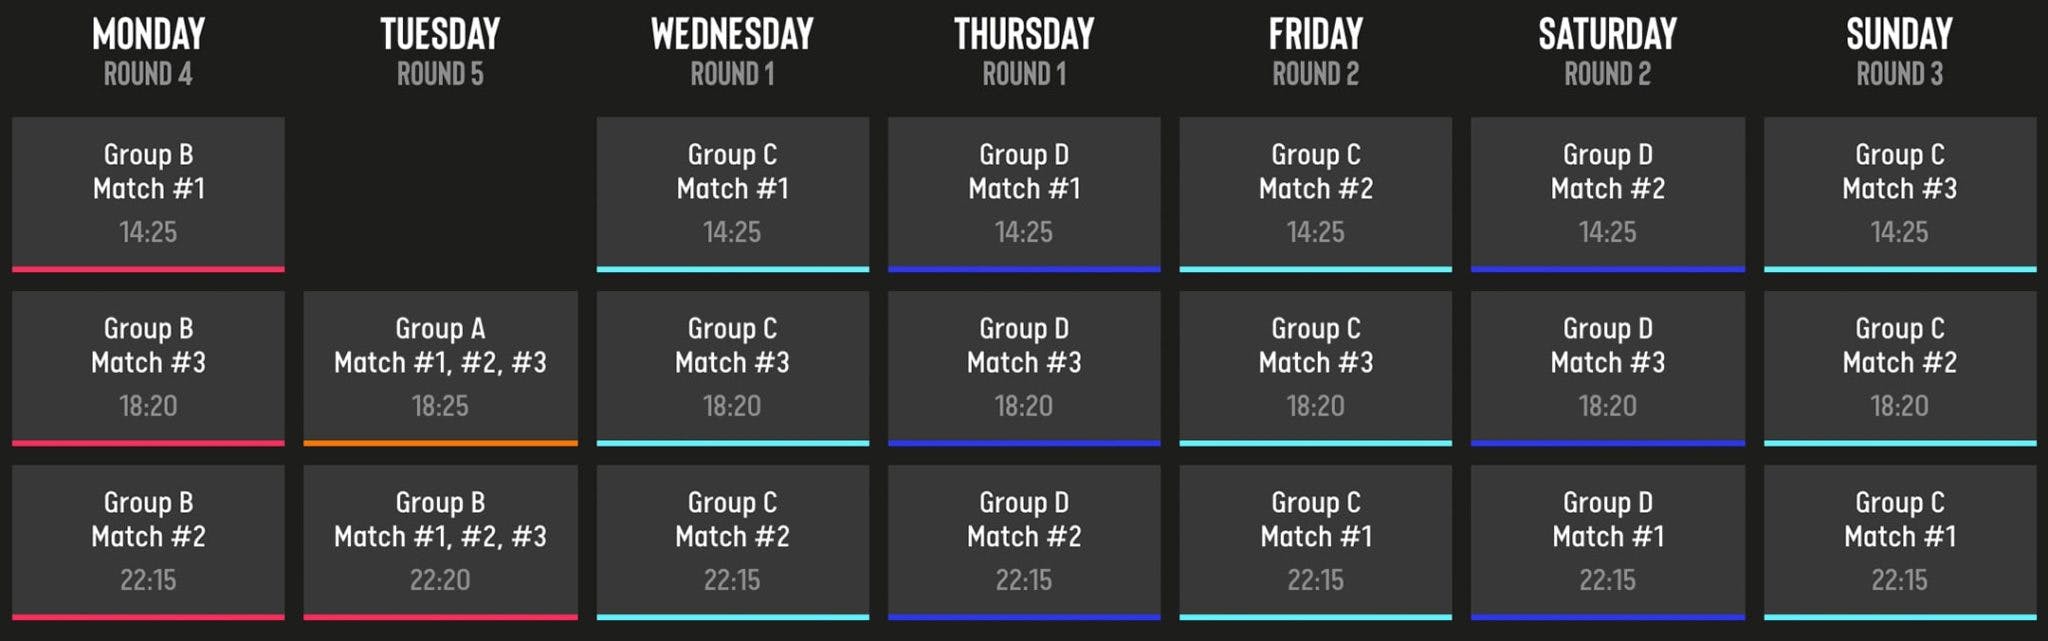Open Tuesday Group B 22:20 match card
Screen dimensions: 2048x641
coord(440,542)
